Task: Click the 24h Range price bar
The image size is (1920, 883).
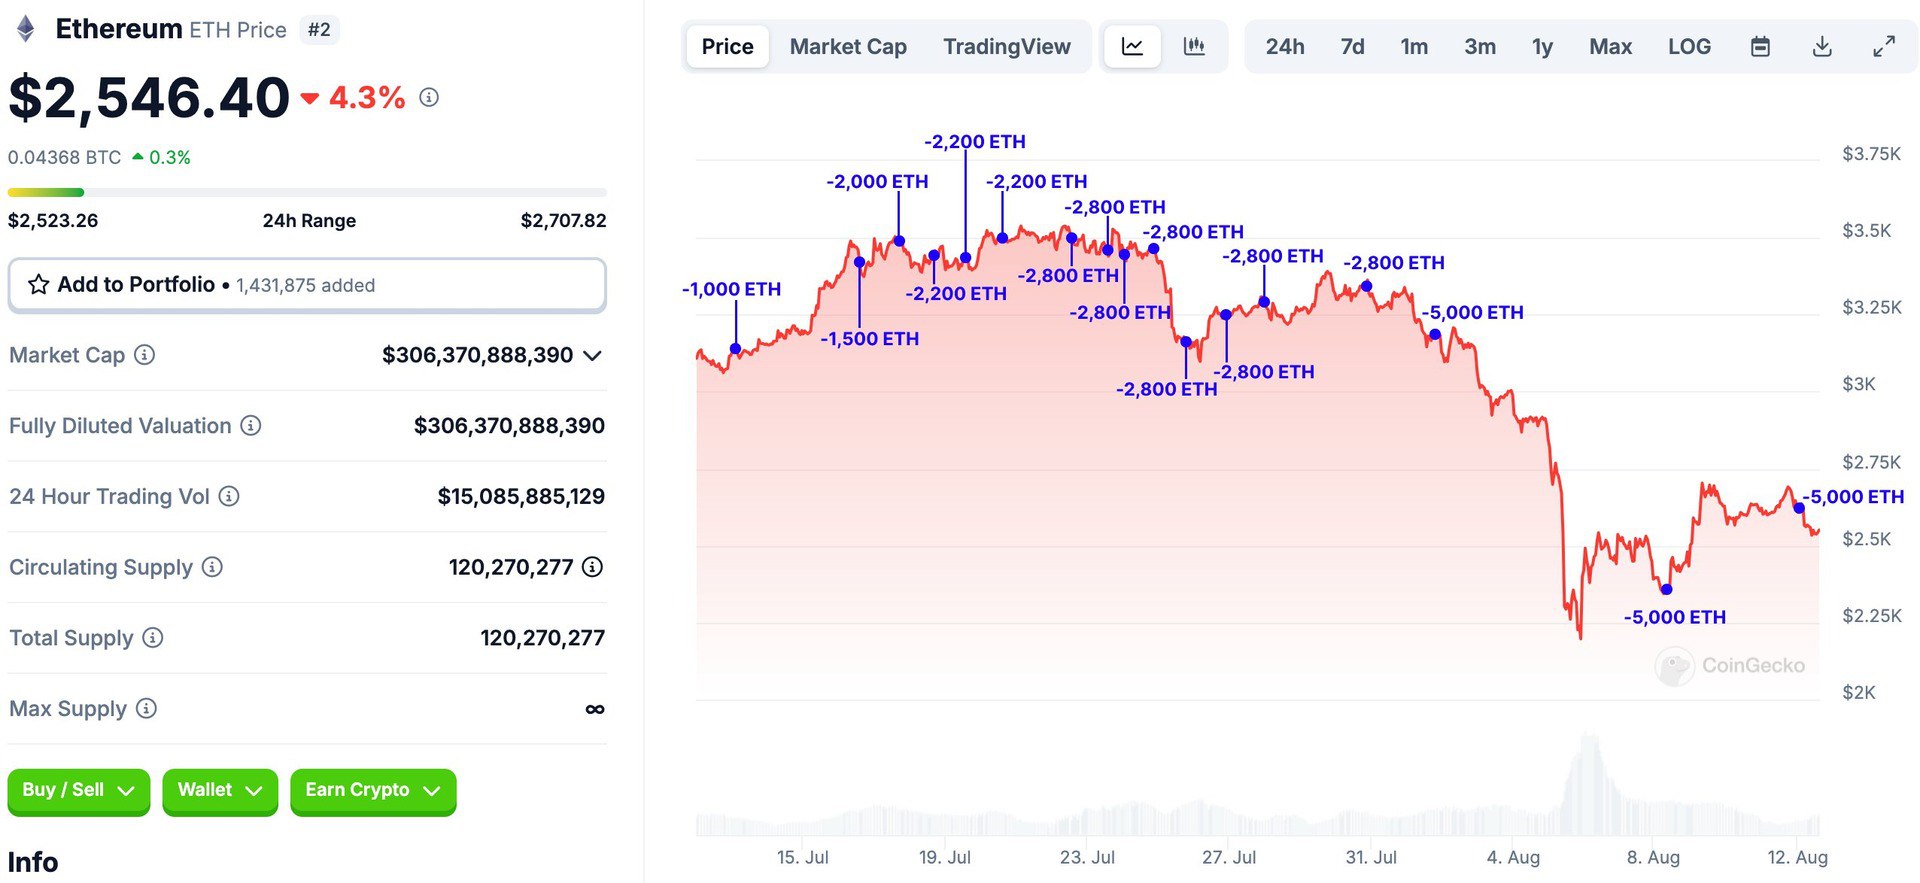Action: (307, 192)
